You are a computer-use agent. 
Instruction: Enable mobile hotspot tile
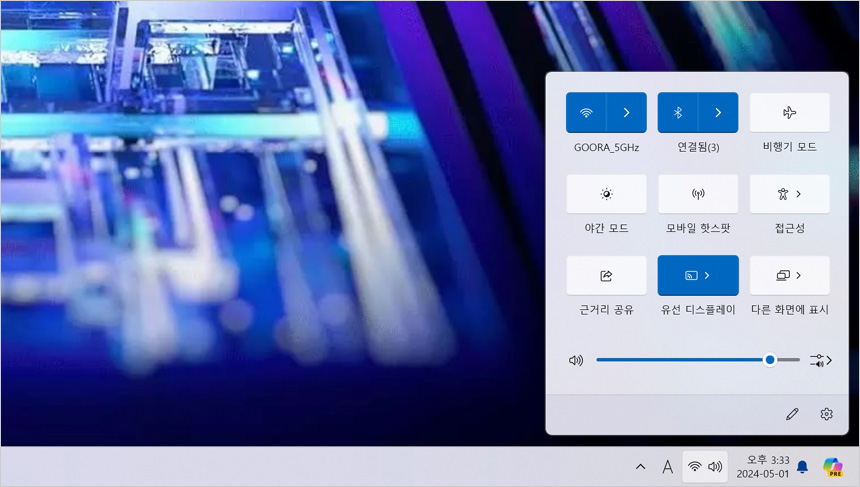point(698,194)
